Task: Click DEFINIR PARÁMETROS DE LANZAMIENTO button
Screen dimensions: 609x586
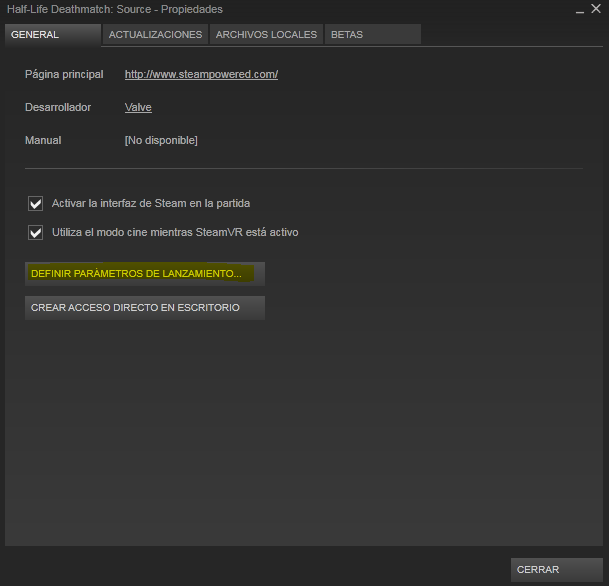Action: [145, 274]
